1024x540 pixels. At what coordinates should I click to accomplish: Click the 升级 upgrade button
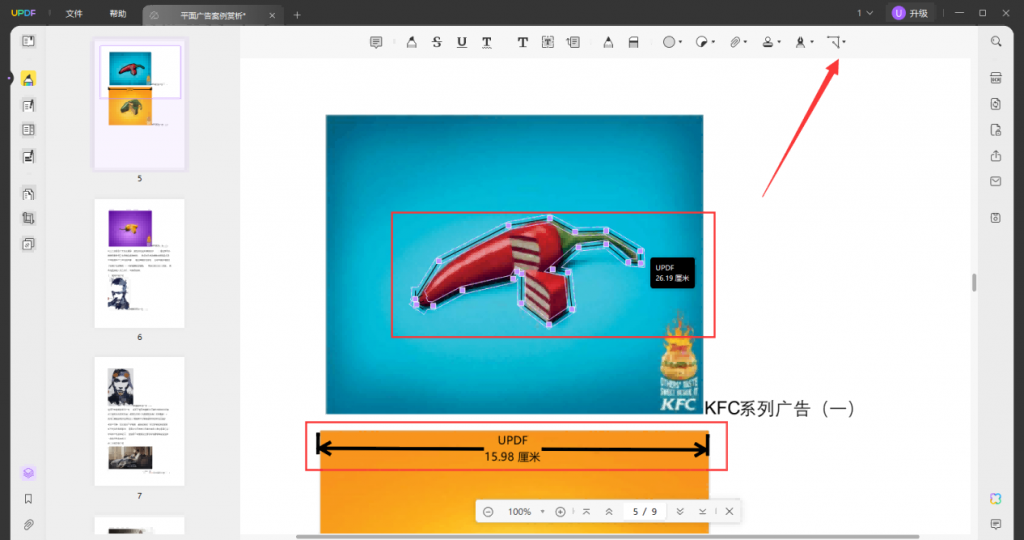point(910,13)
